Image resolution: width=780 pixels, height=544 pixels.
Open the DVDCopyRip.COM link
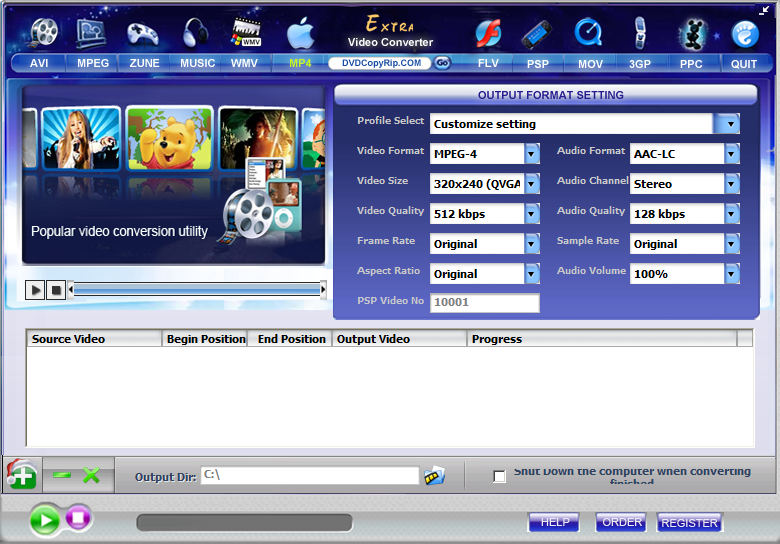pyautogui.click(x=381, y=63)
